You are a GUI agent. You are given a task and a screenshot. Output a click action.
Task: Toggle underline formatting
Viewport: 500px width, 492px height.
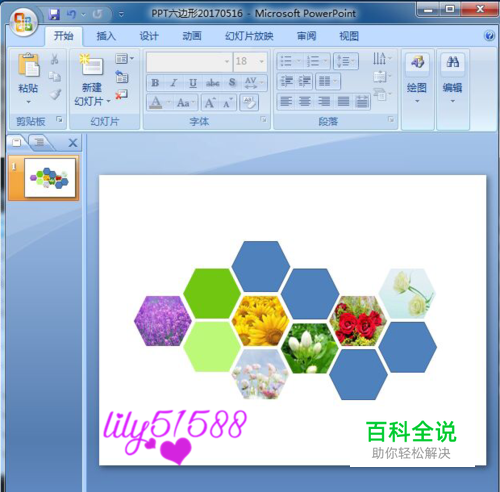coord(193,83)
